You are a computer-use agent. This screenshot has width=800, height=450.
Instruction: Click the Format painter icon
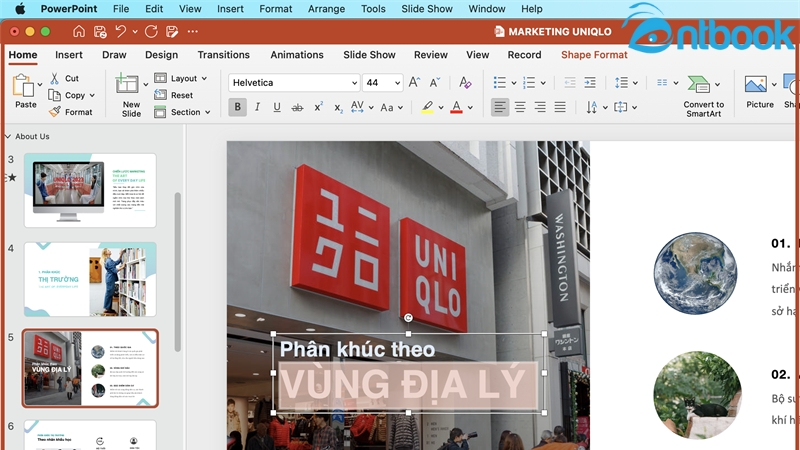point(55,111)
